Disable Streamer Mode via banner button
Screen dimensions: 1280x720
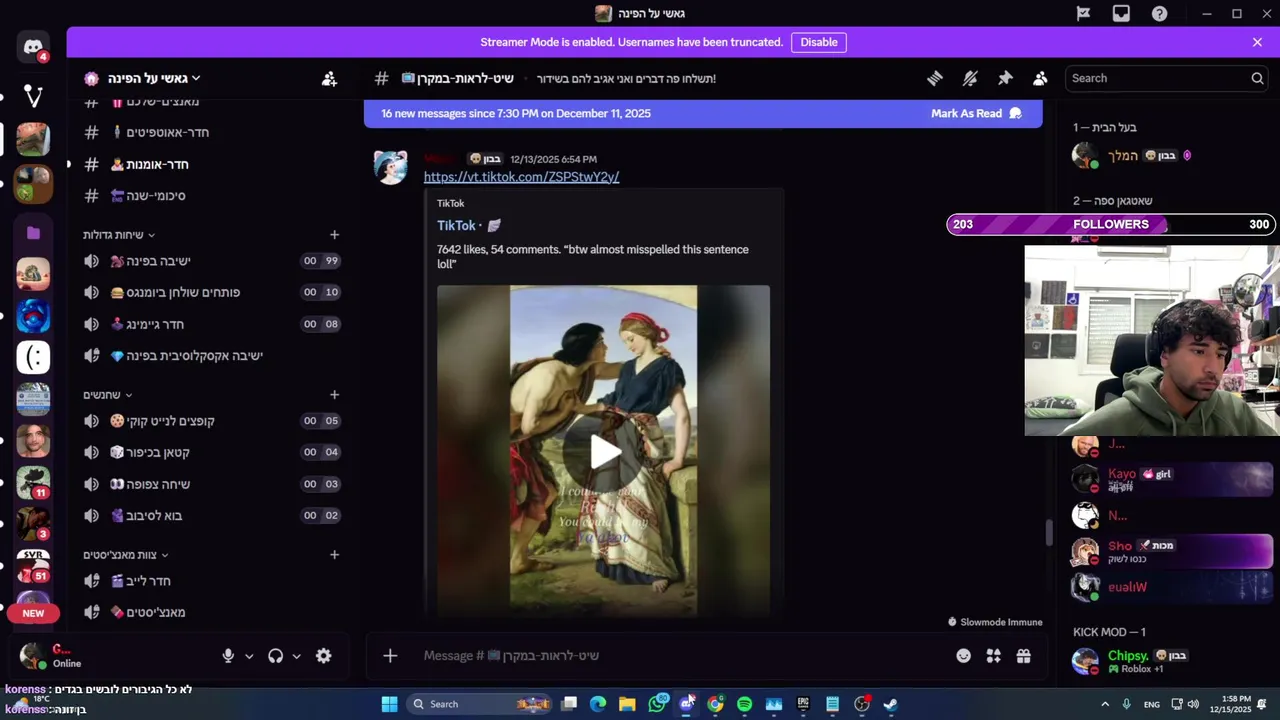click(819, 42)
